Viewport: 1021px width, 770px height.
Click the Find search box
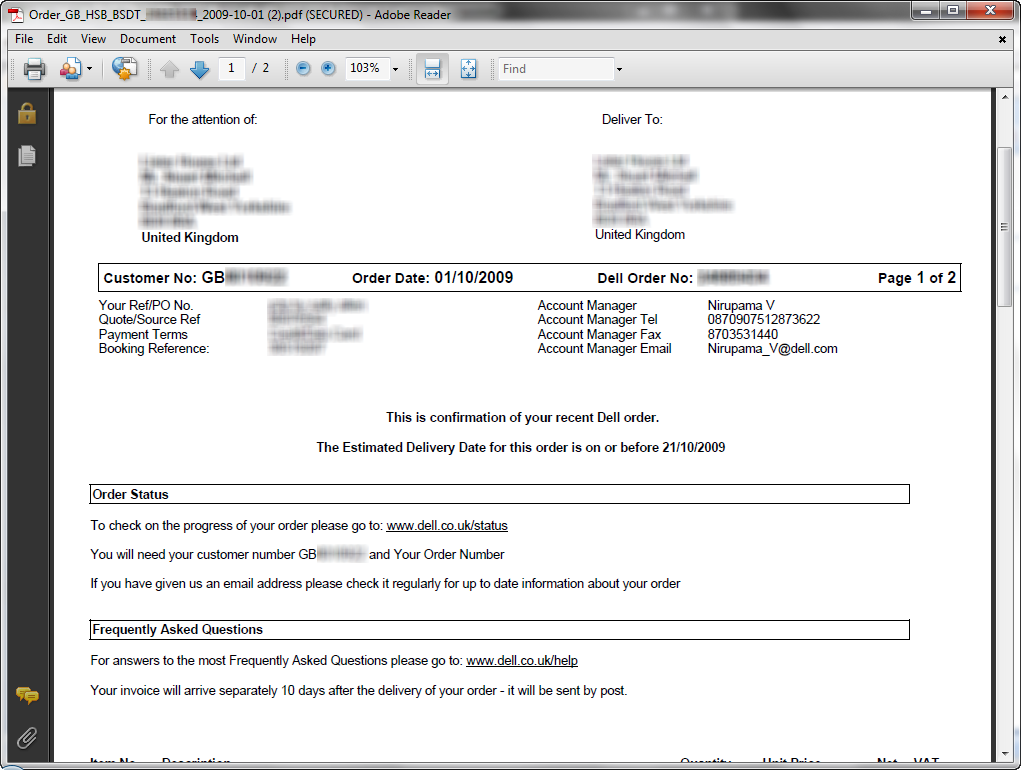pos(556,68)
